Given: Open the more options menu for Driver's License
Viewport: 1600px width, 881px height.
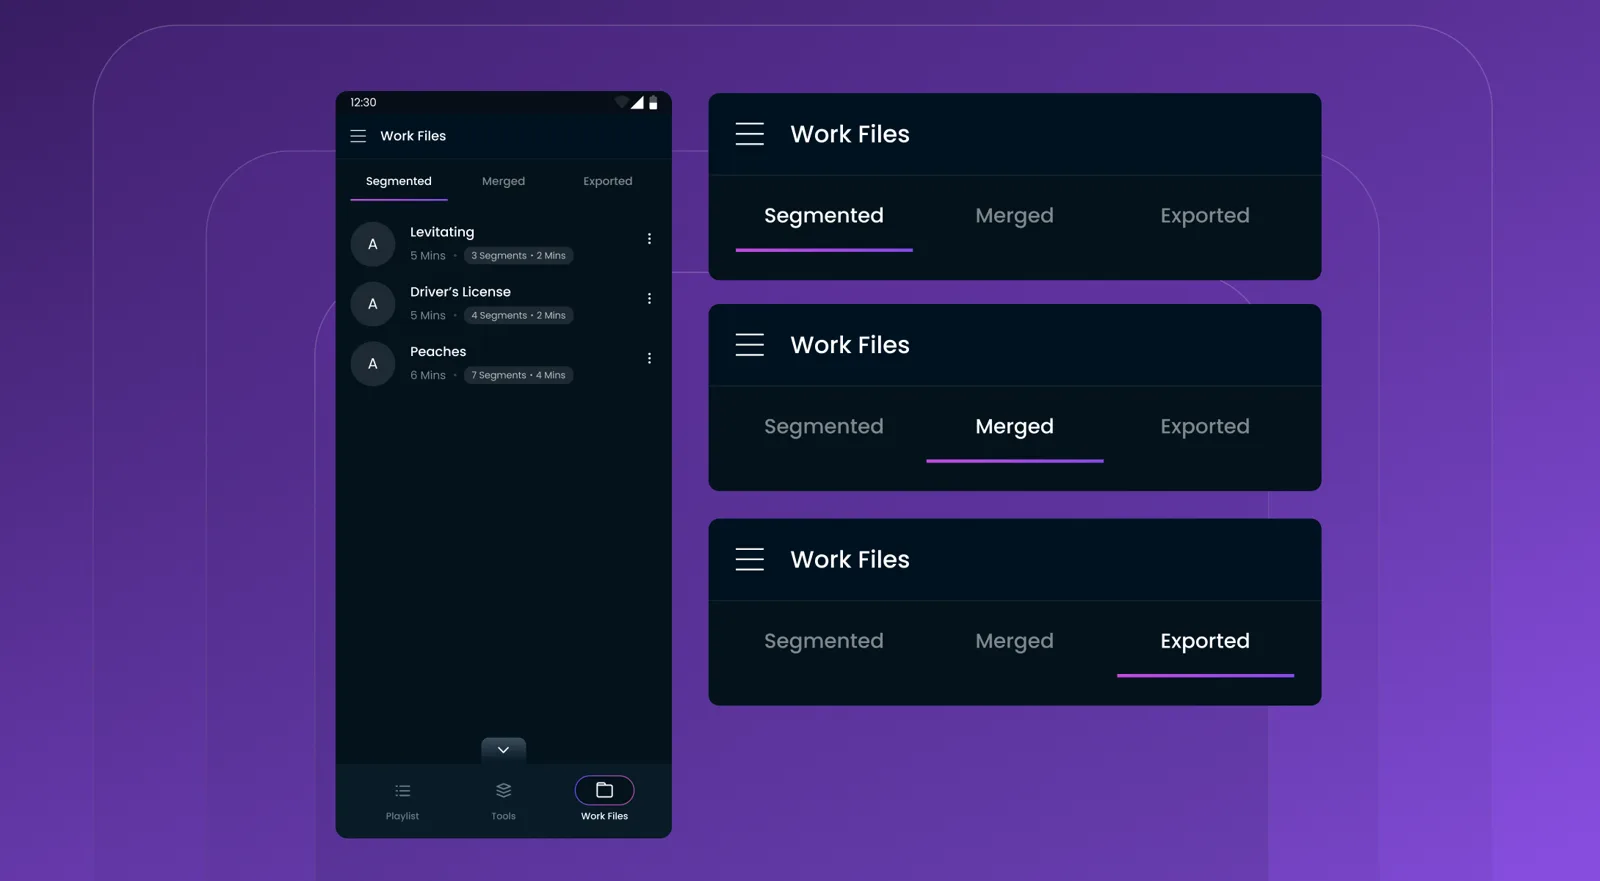Looking at the screenshot, I should pyautogui.click(x=649, y=299).
